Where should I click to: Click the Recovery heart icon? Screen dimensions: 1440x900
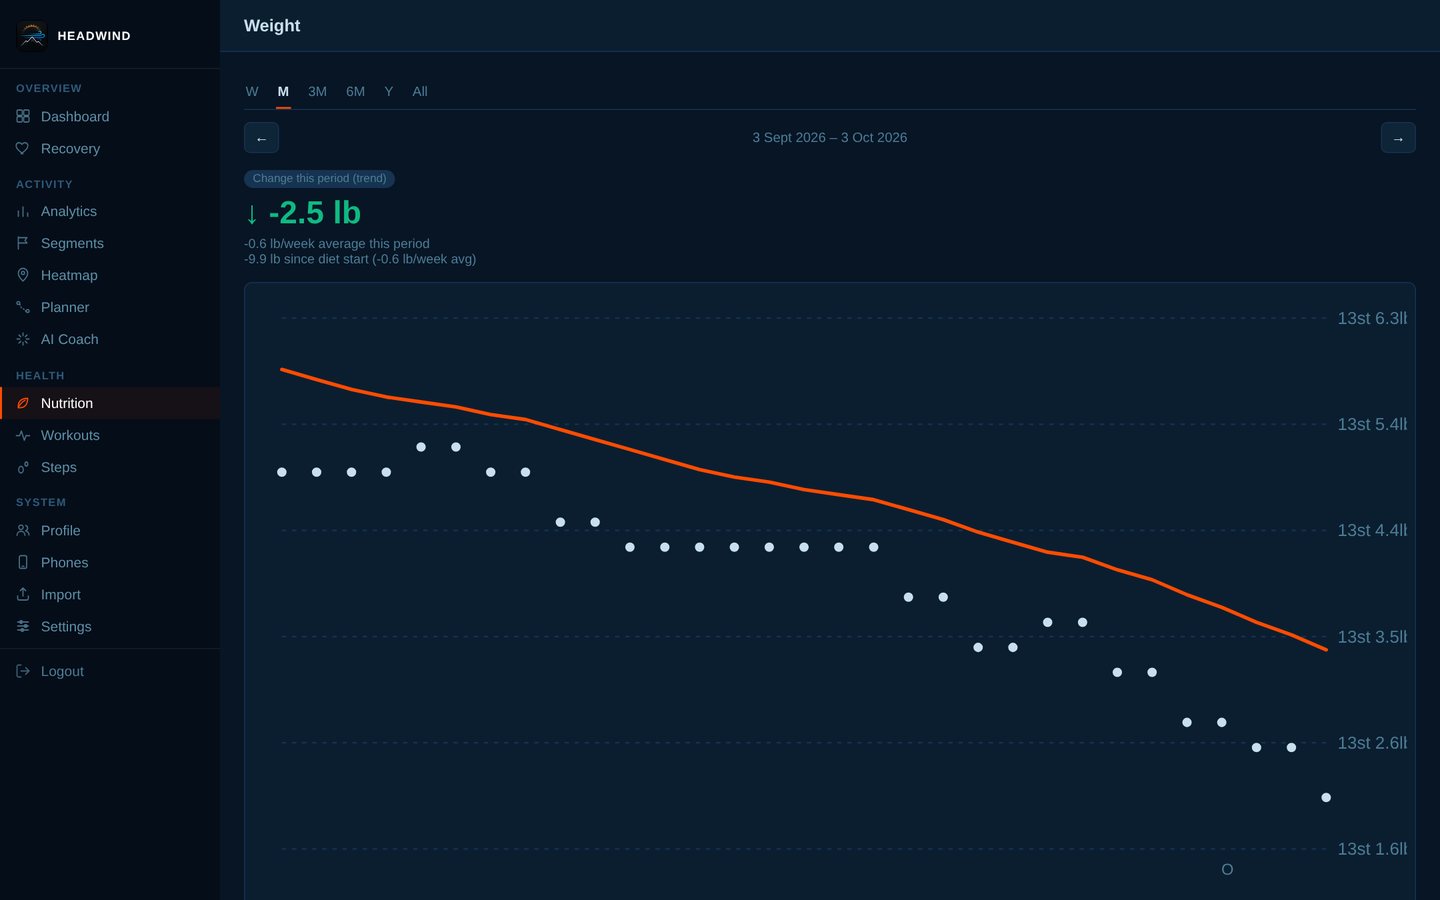(23, 149)
